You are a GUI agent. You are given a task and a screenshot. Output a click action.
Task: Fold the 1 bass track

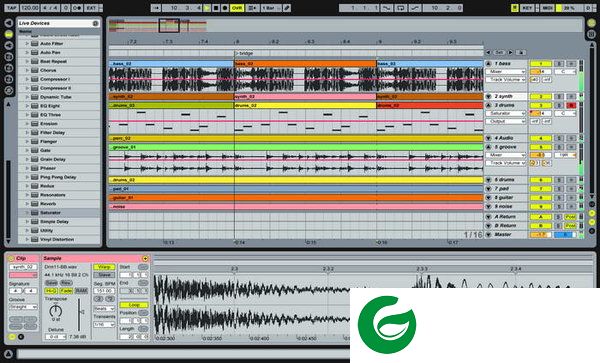click(488, 63)
